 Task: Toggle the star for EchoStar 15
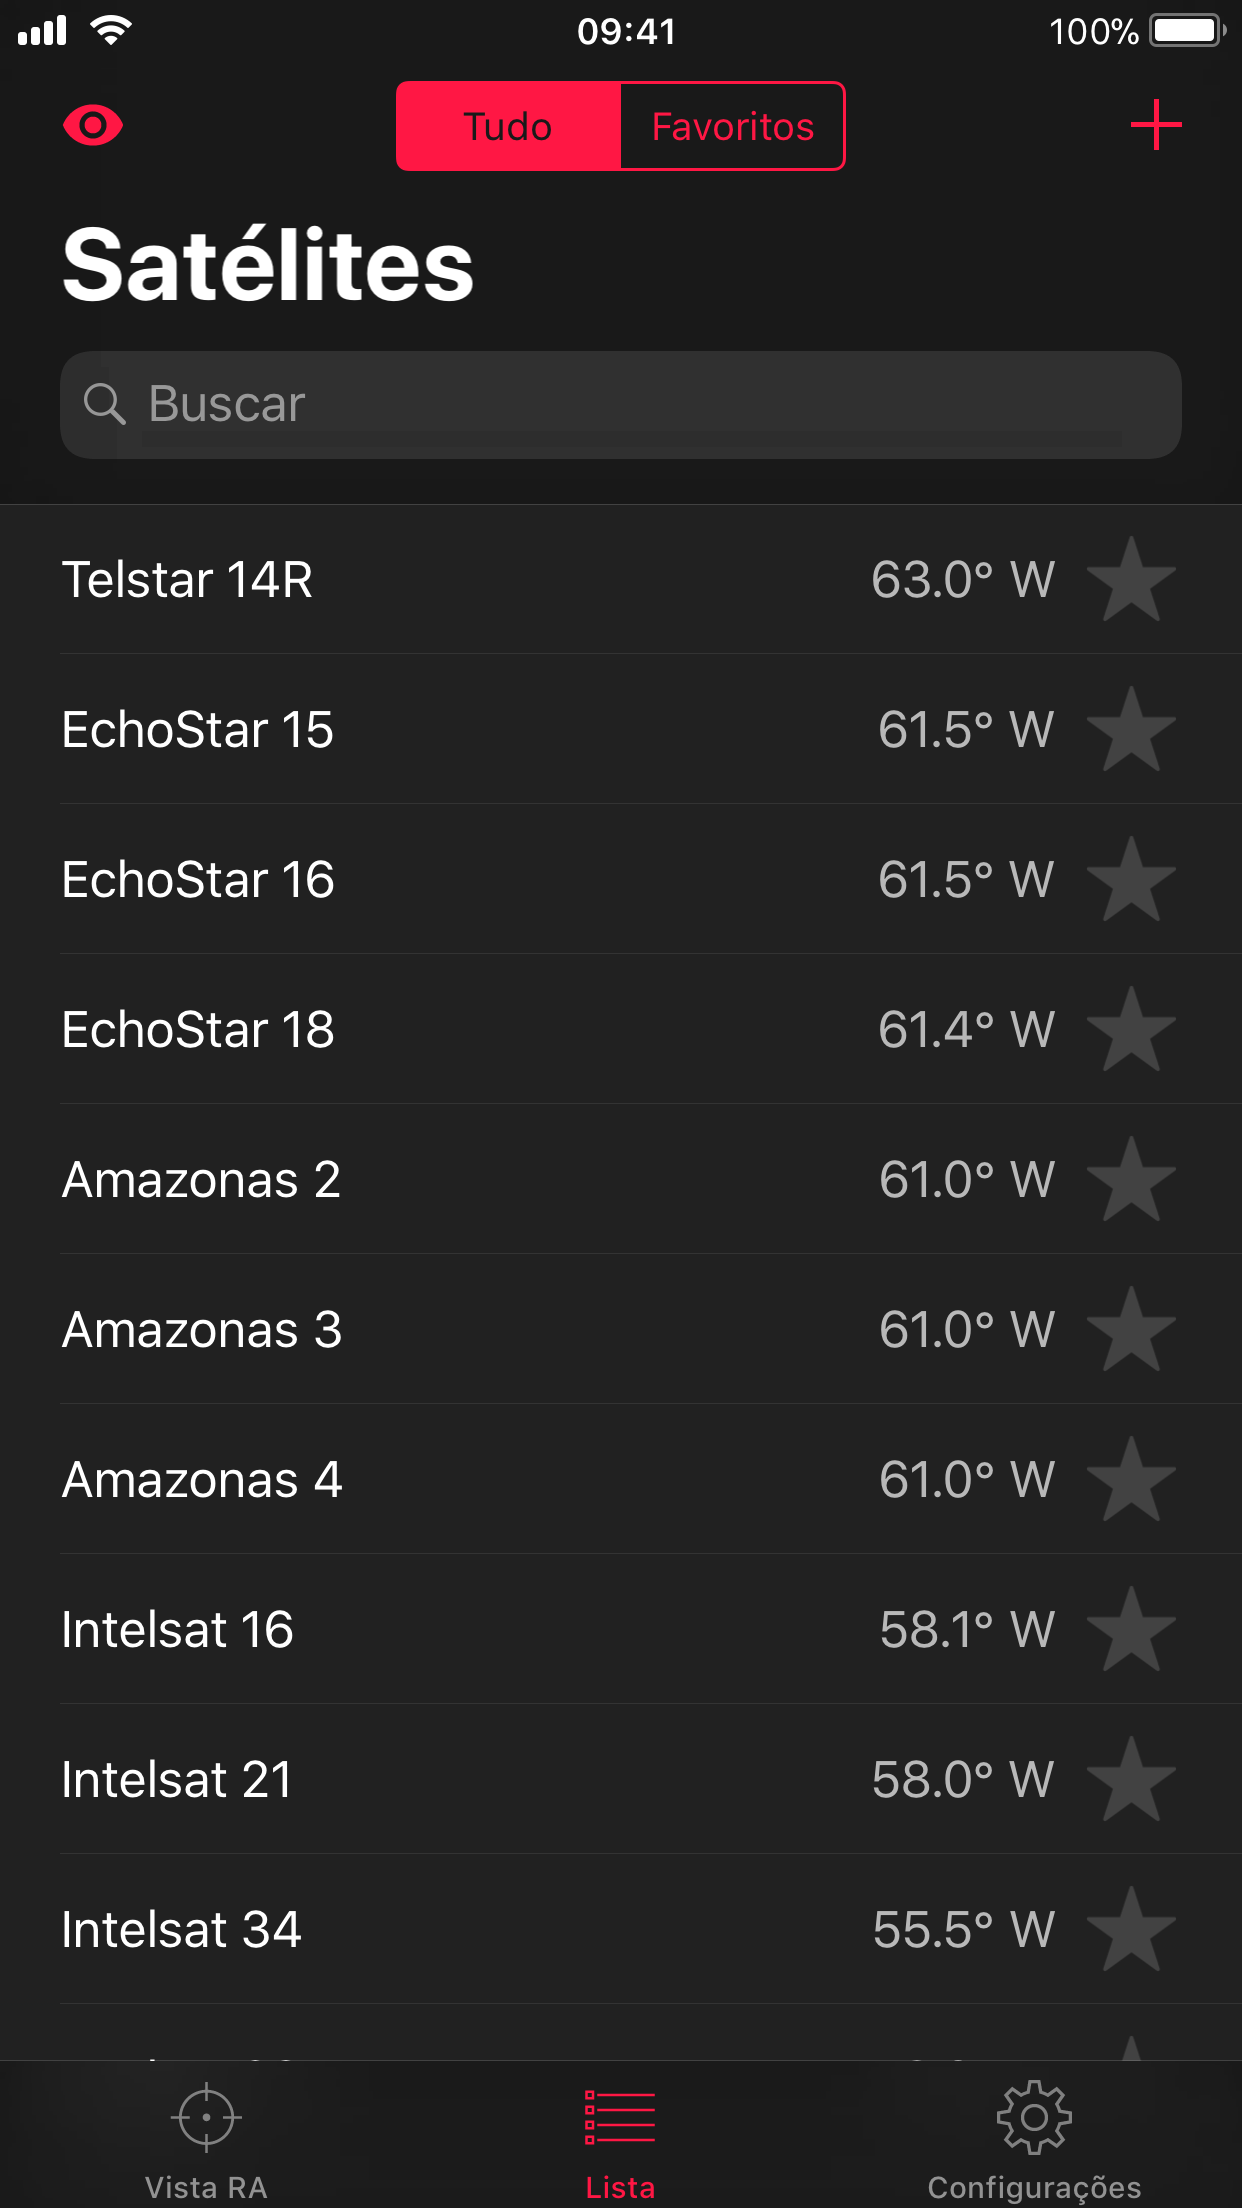coord(1131,730)
